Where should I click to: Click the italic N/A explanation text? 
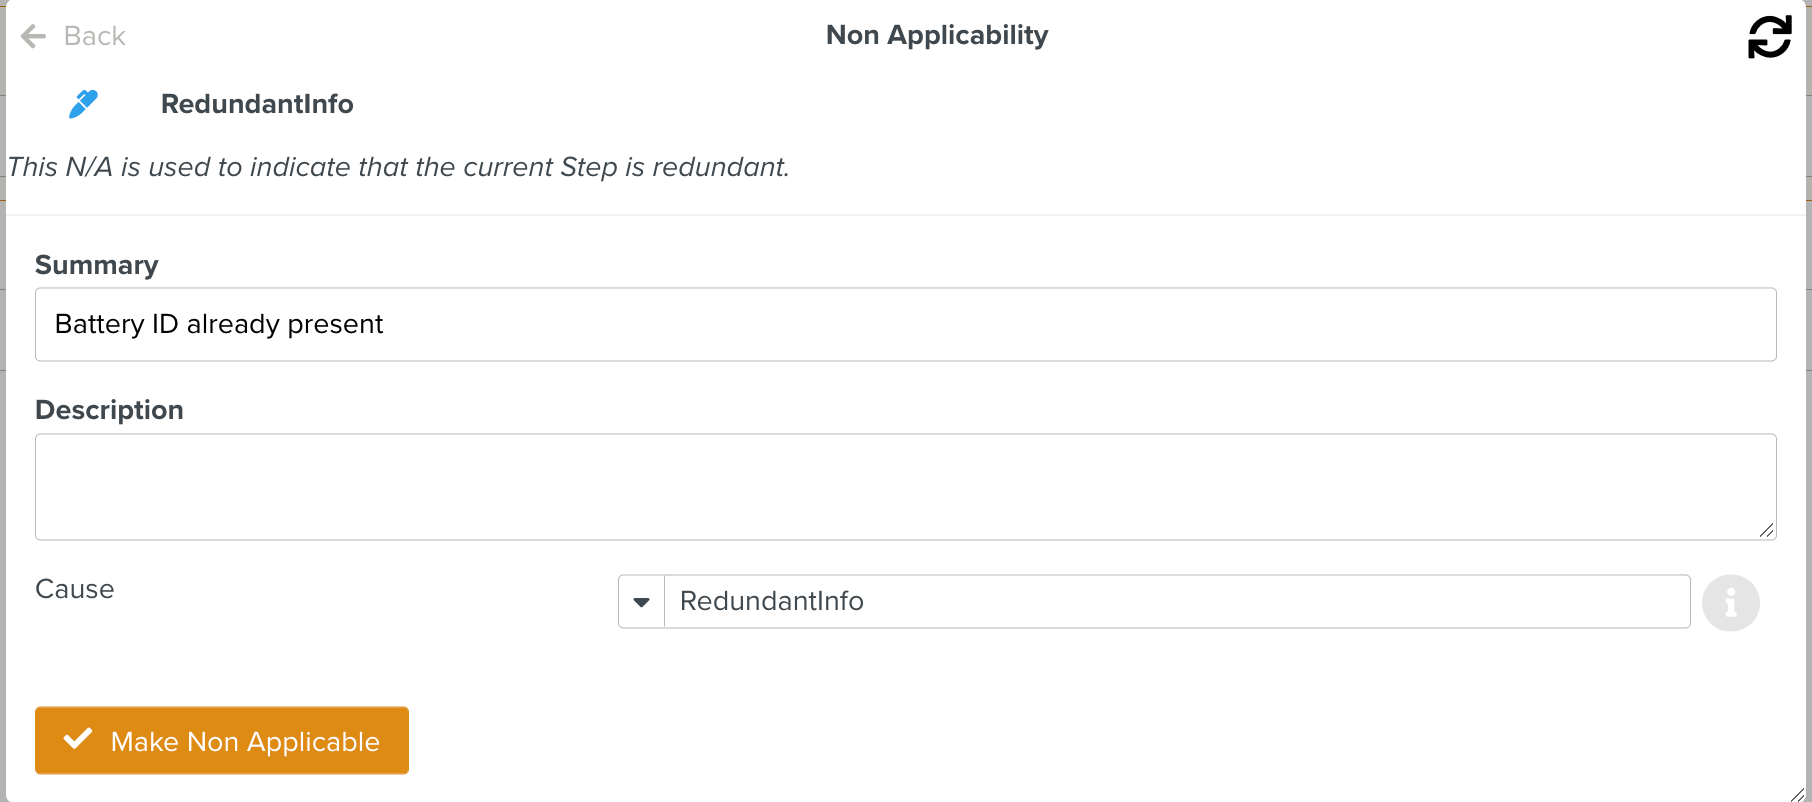398,167
